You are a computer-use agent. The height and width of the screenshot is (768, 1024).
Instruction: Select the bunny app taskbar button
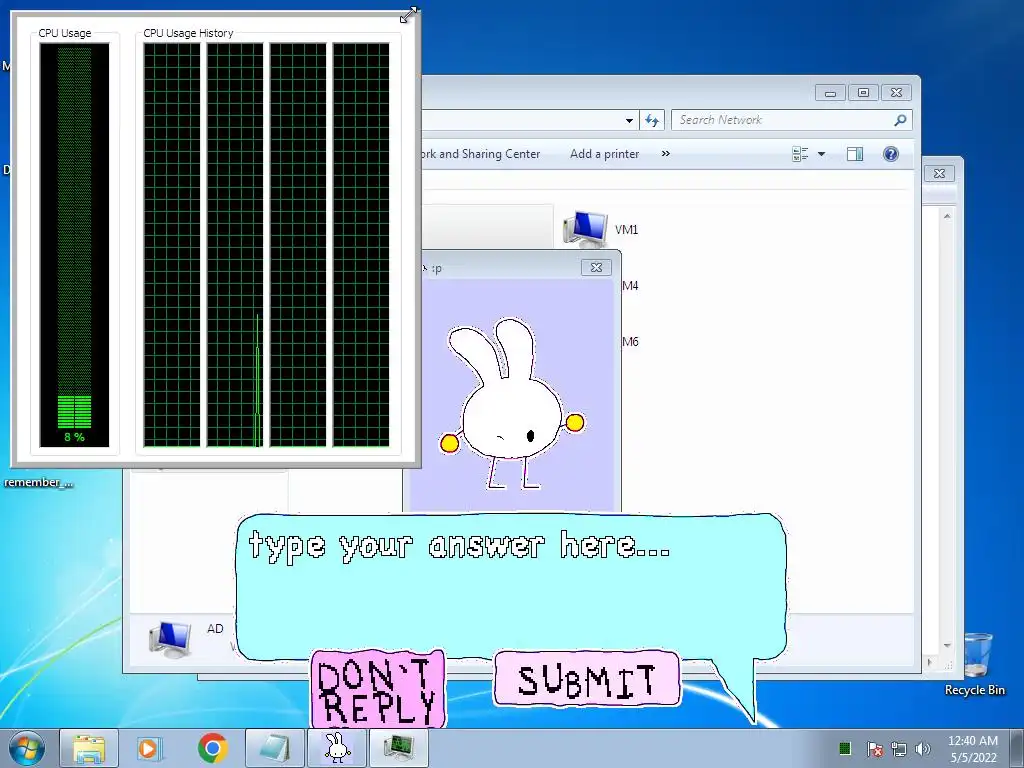click(x=336, y=748)
